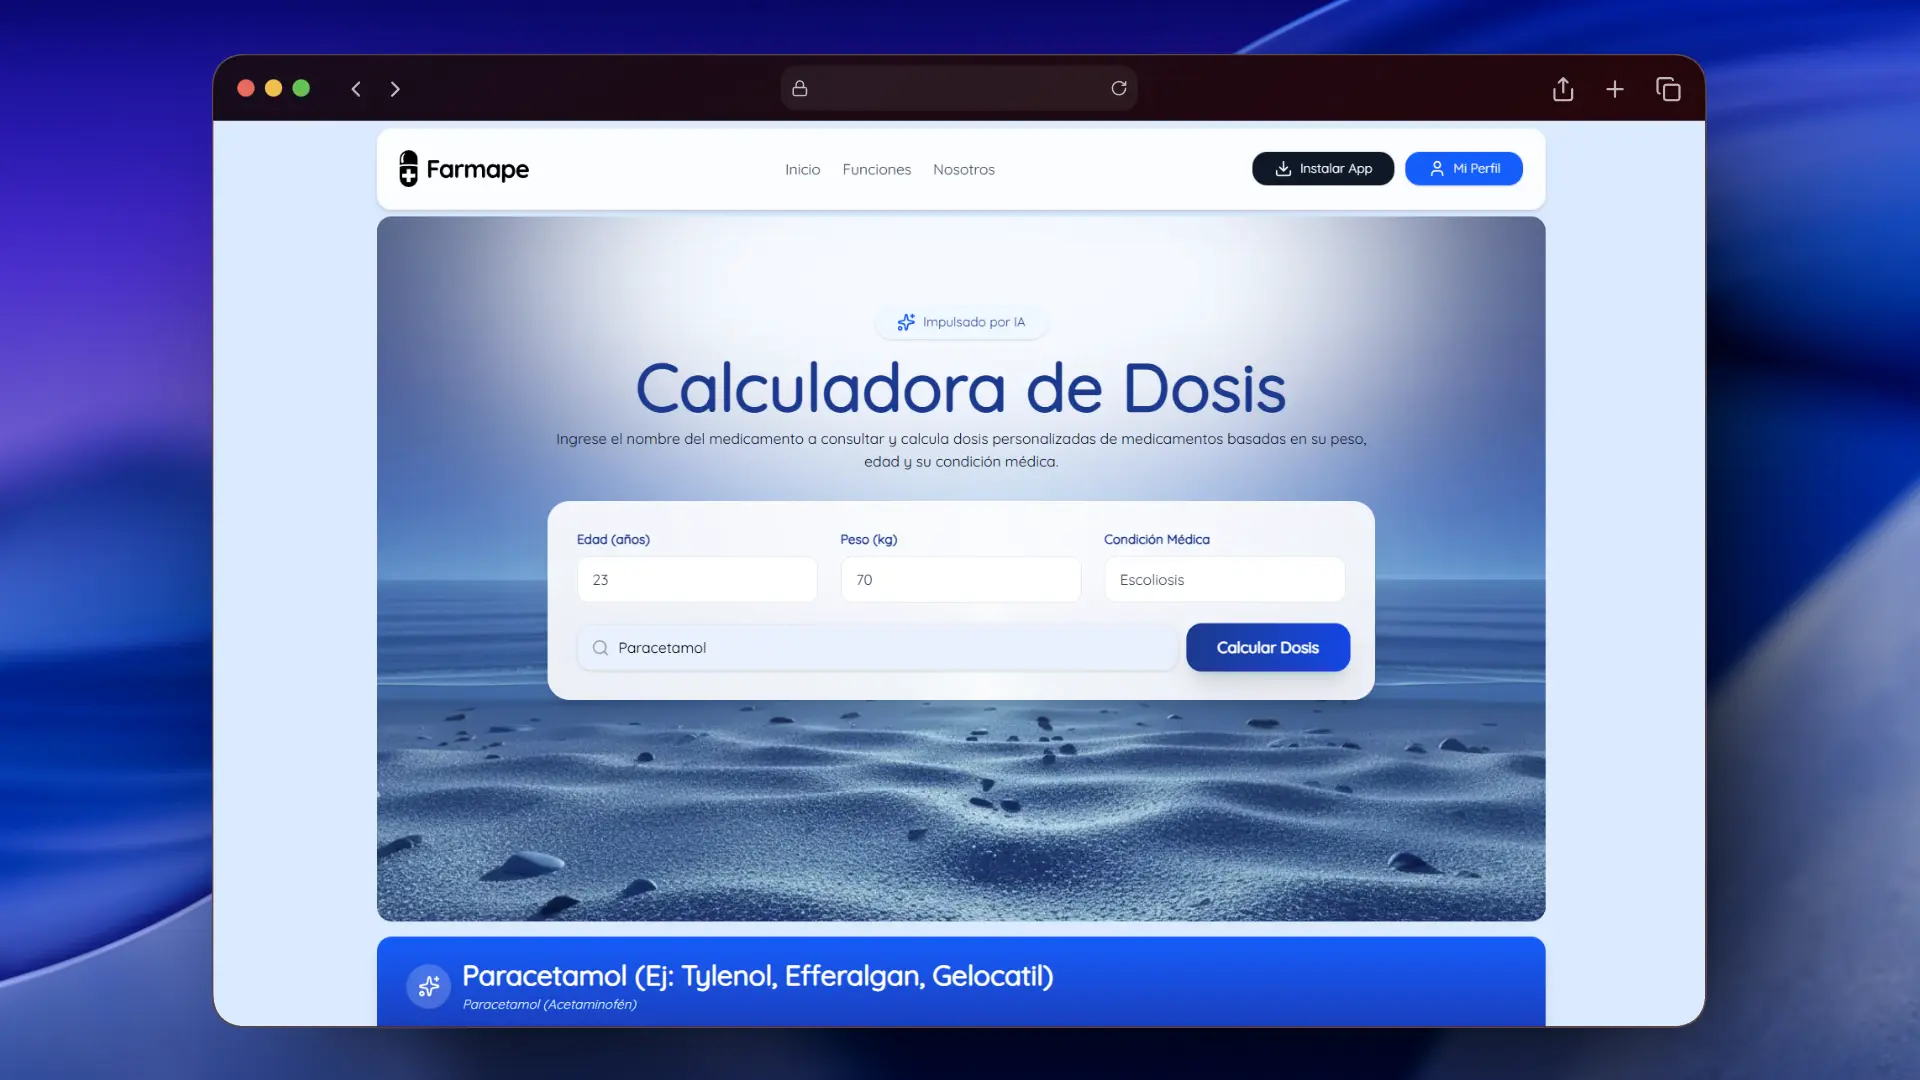Click the download icon inside Instalar App
This screenshot has width=1920, height=1080.
click(1283, 168)
